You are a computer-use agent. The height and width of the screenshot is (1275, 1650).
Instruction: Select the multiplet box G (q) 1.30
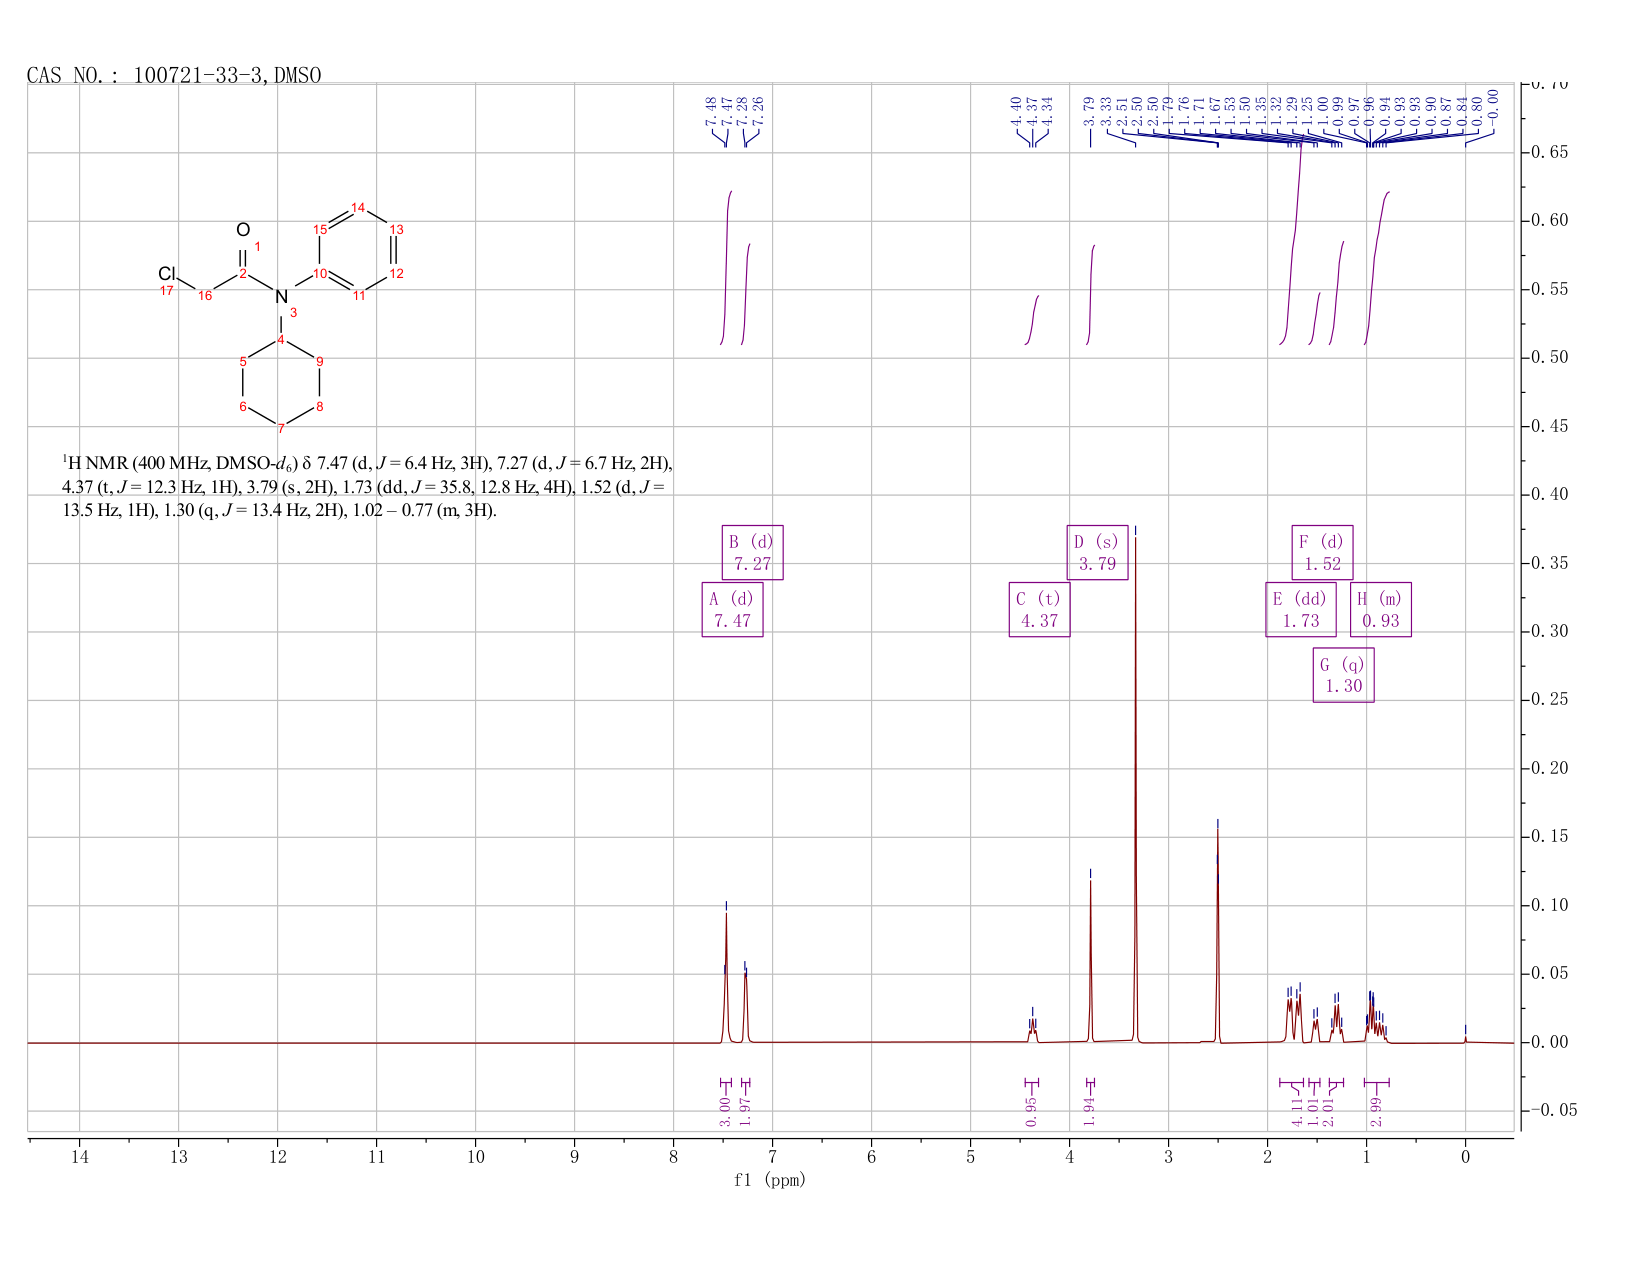point(1343,675)
